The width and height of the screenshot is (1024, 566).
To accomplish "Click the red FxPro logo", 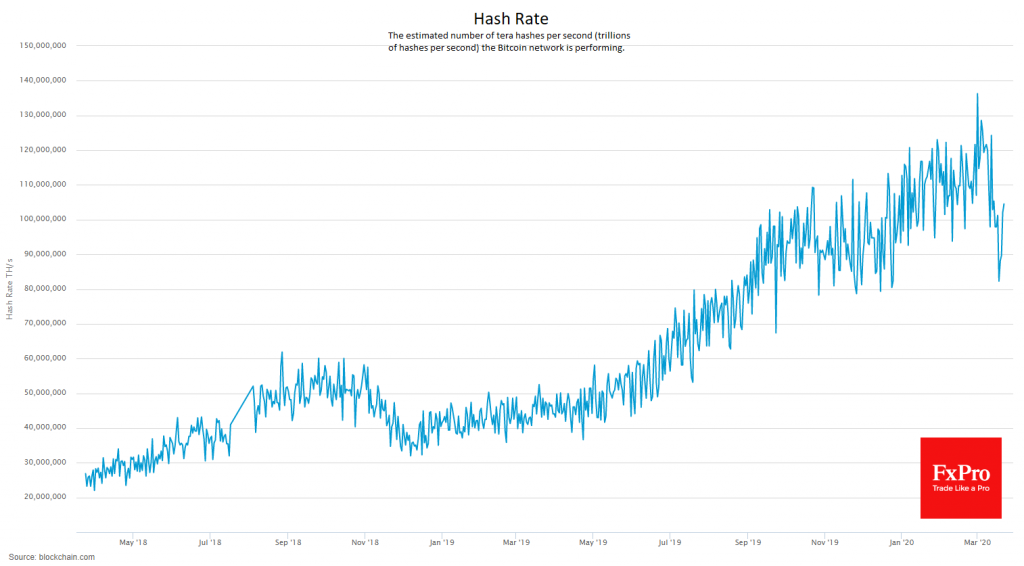I will coord(960,477).
